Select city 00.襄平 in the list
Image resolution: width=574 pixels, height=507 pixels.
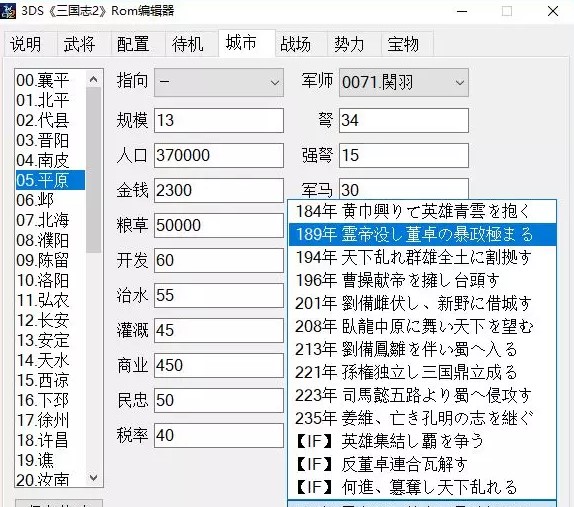coord(50,80)
